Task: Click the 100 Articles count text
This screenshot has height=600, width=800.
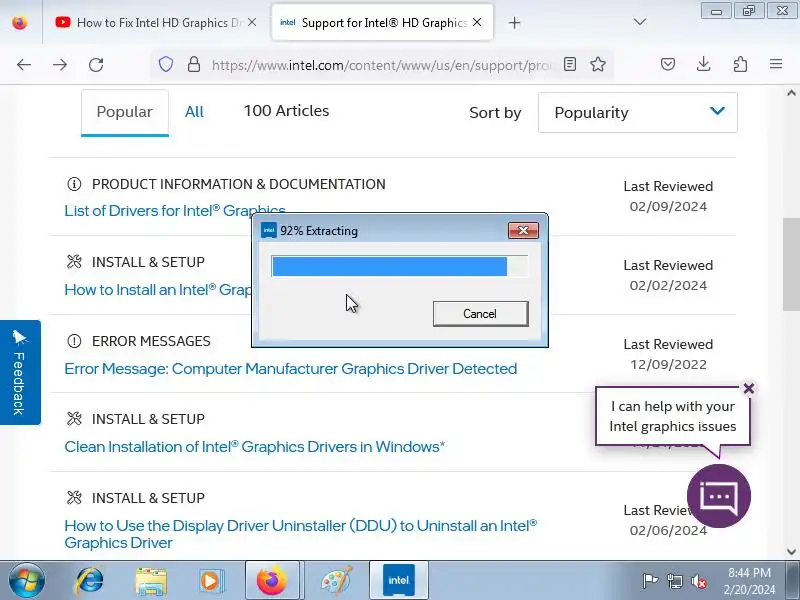Action: pyautogui.click(x=286, y=111)
